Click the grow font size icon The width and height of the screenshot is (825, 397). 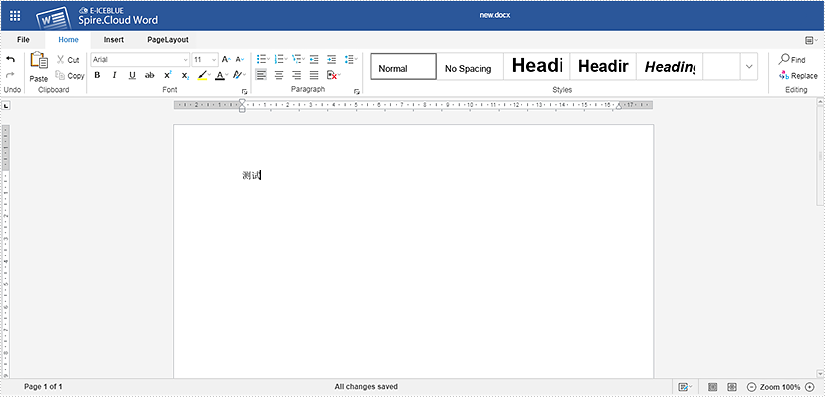click(226, 59)
